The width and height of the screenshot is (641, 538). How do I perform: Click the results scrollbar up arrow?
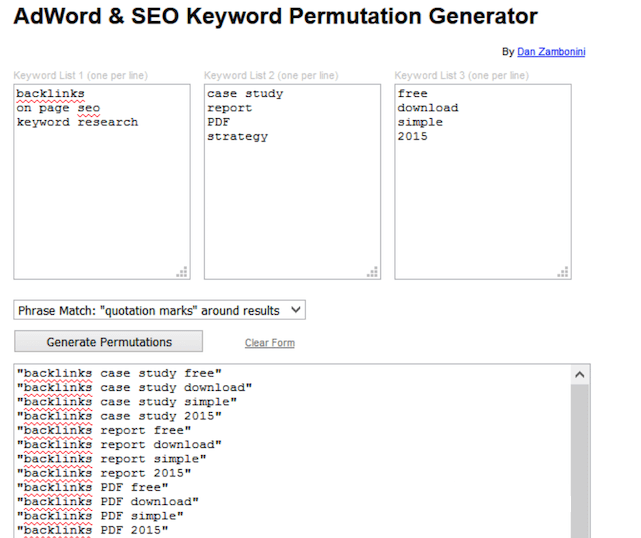(x=579, y=374)
